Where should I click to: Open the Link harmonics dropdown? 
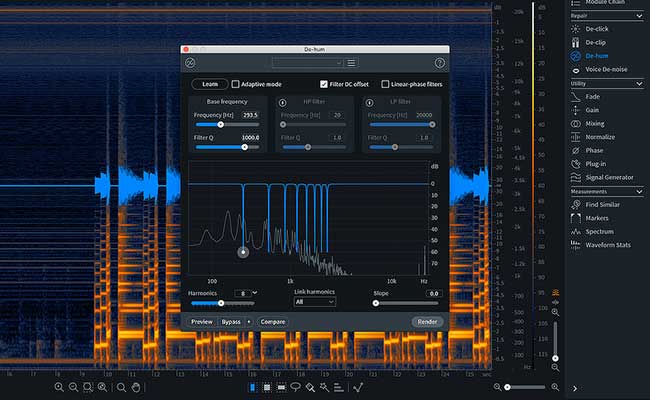pos(314,301)
